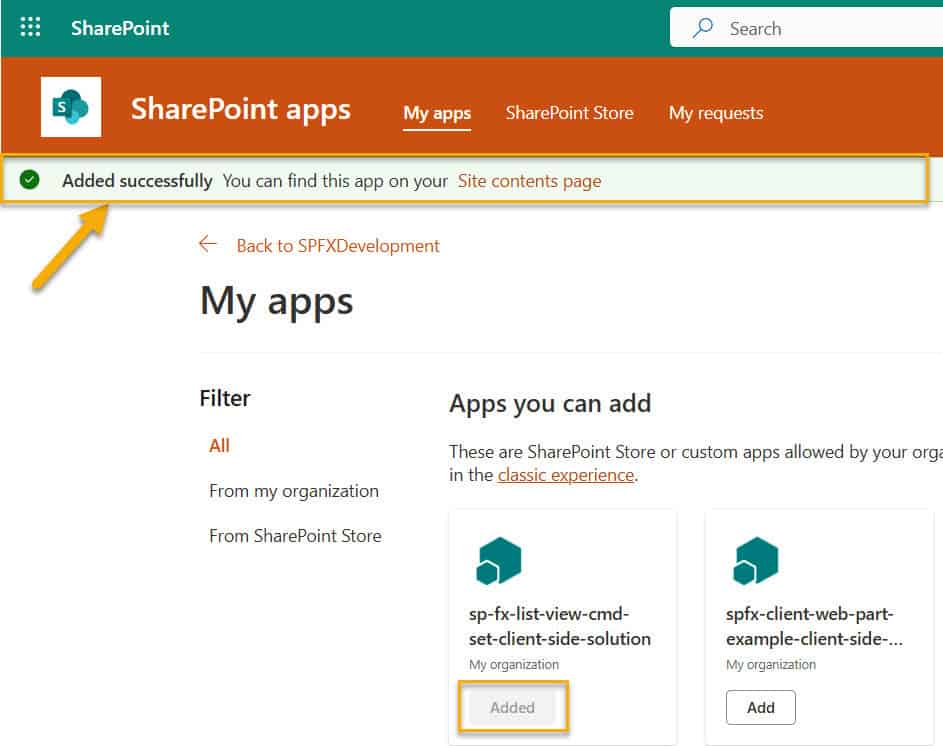The width and height of the screenshot is (943, 746).
Task: Click the 'Apps you can add' heading
Action: point(550,403)
